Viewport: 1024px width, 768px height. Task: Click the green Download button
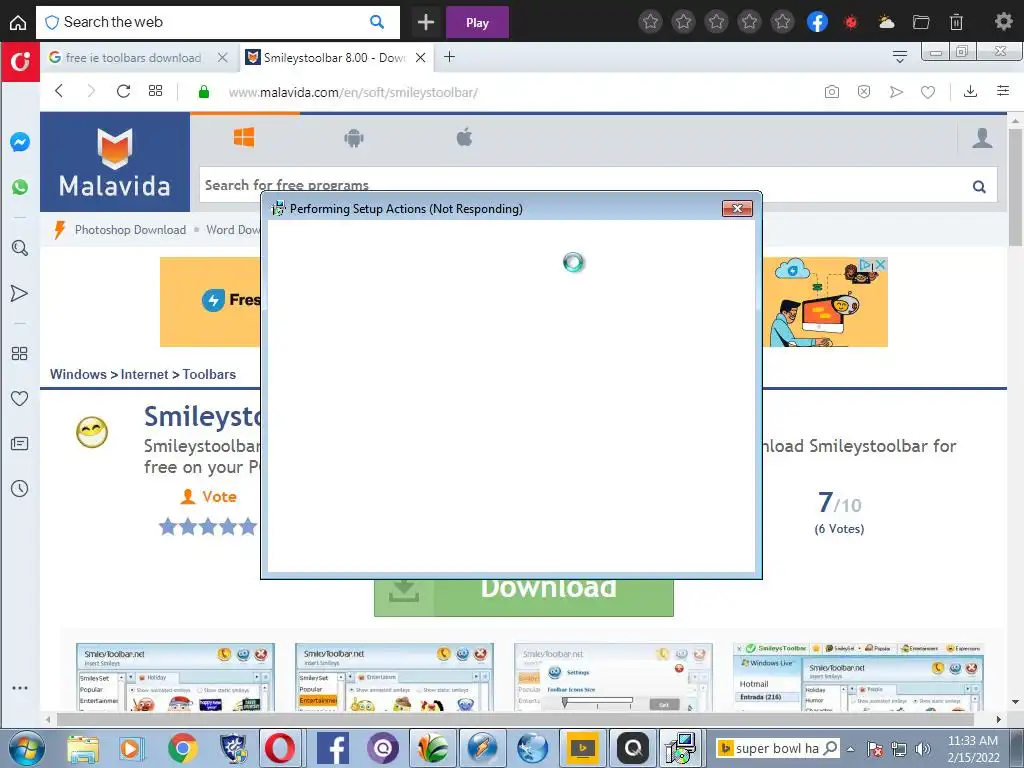tap(523, 596)
